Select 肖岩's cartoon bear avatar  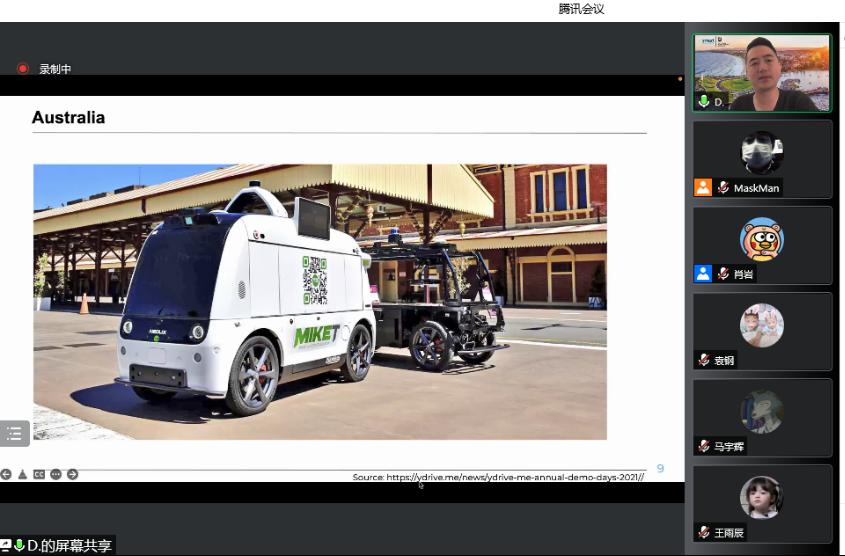[761, 239]
